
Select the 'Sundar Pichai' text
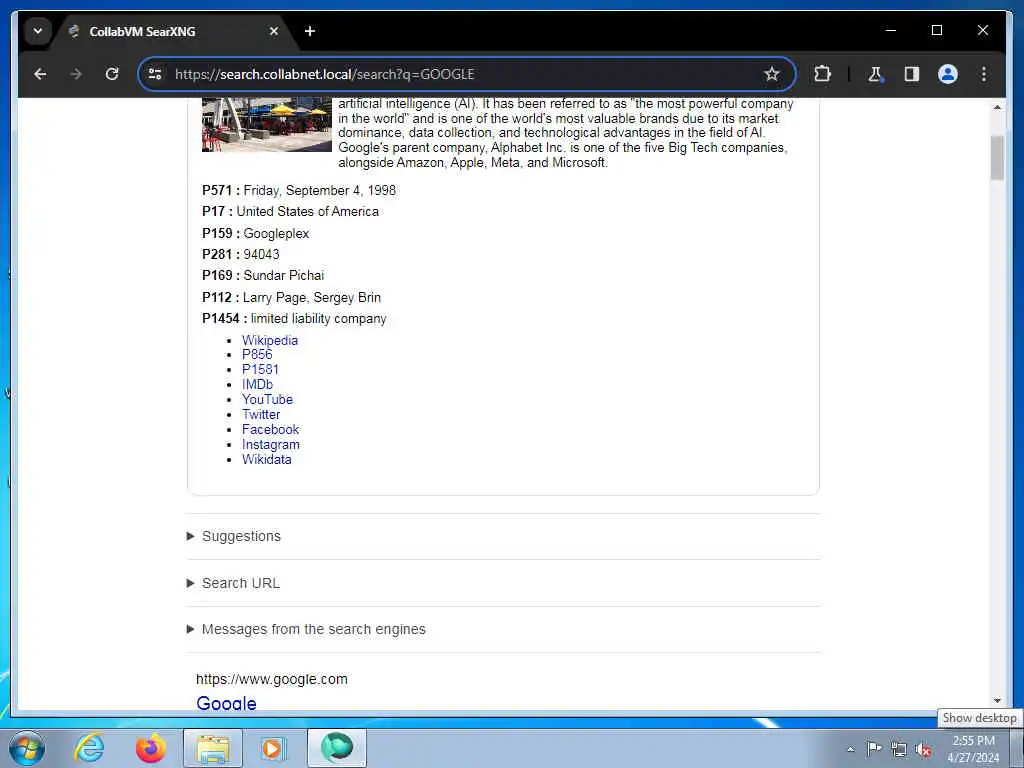tap(283, 276)
